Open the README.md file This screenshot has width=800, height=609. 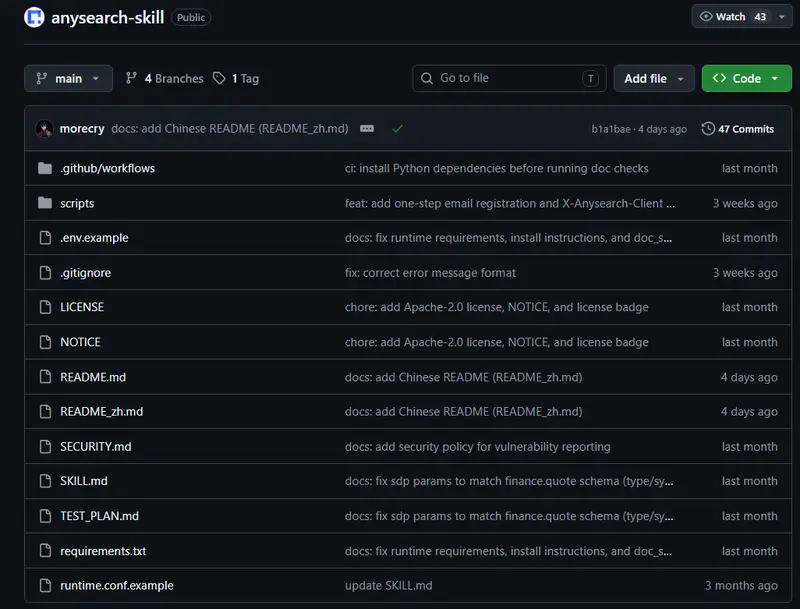[x=93, y=377]
